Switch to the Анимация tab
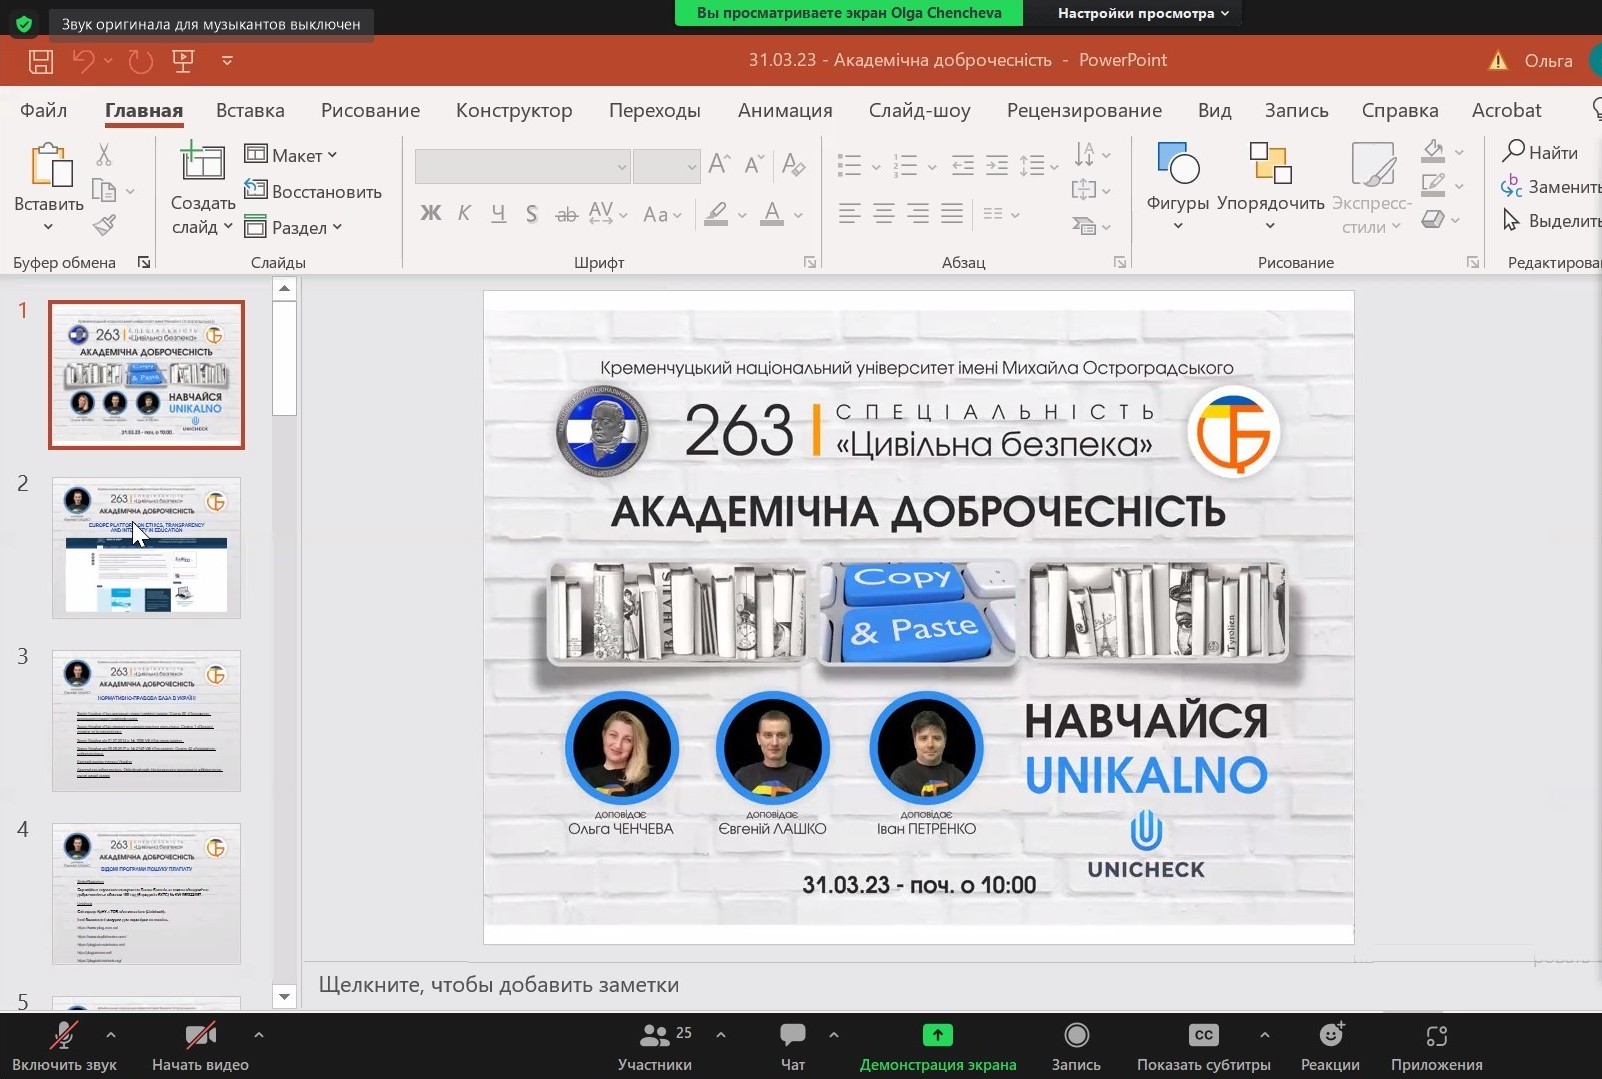The height and width of the screenshot is (1079, 1602). pyautogui.click(x=785, y=110)
